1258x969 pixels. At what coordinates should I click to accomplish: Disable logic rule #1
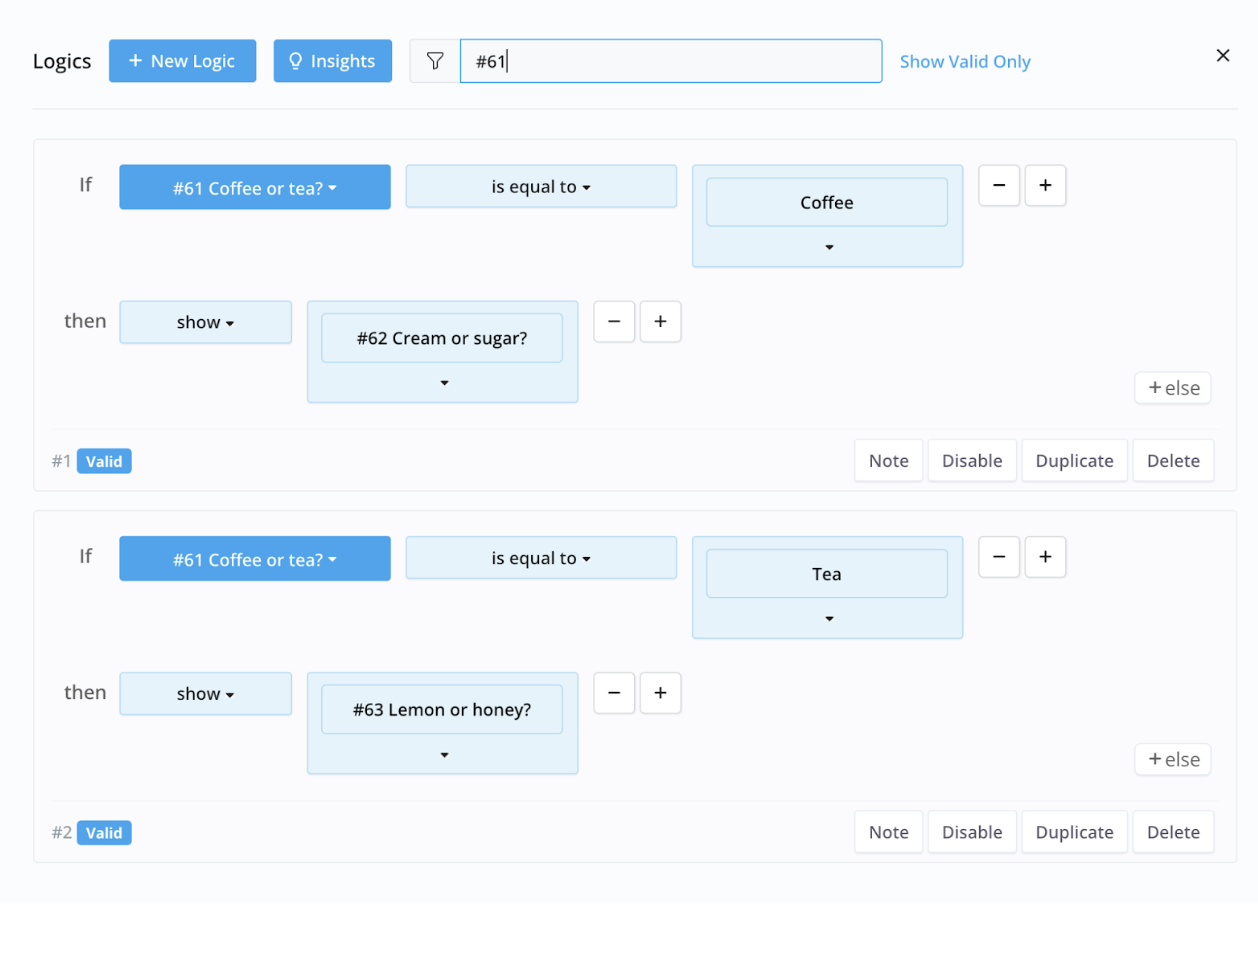pos(971,461)
